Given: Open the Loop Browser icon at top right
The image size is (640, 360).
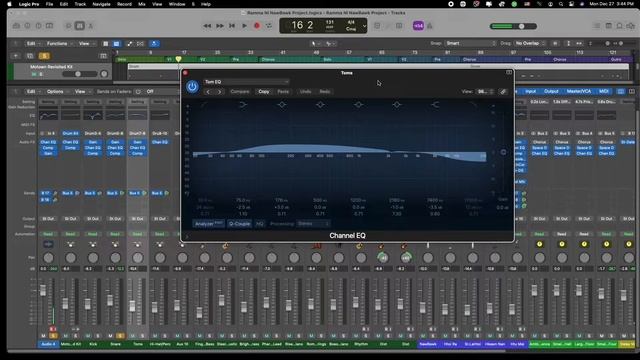Looking at the screenshot, I should pos(620,26).
